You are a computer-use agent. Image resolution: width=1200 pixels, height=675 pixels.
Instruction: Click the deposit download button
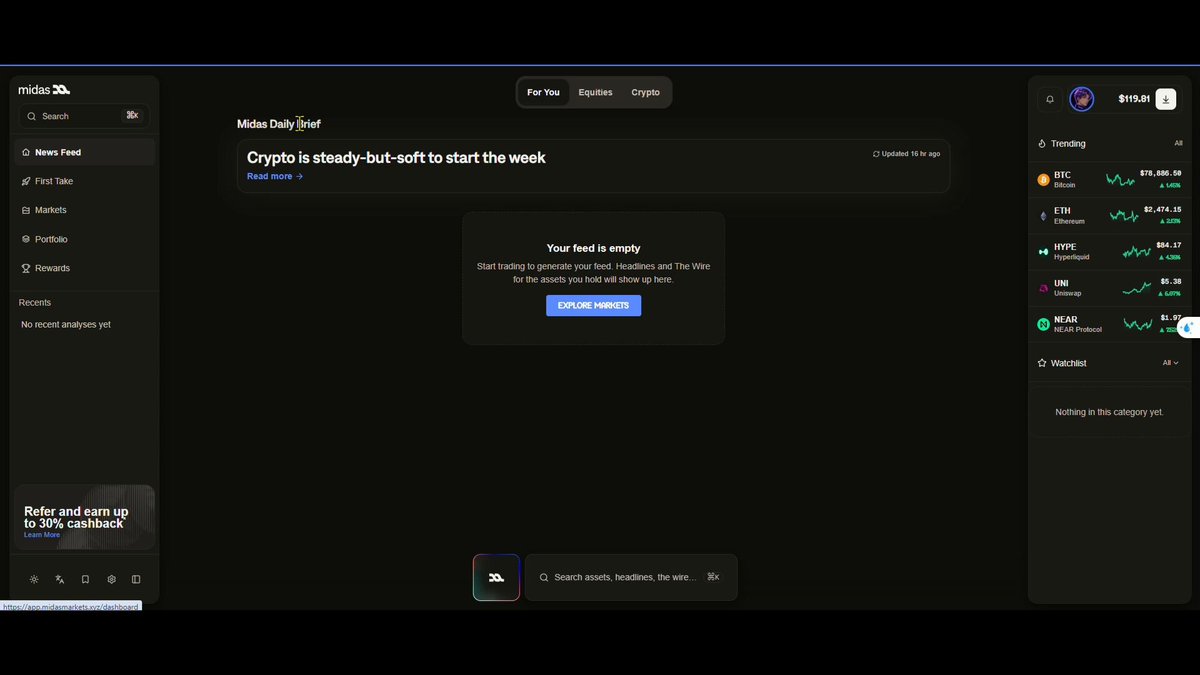tap(1166, 99)
